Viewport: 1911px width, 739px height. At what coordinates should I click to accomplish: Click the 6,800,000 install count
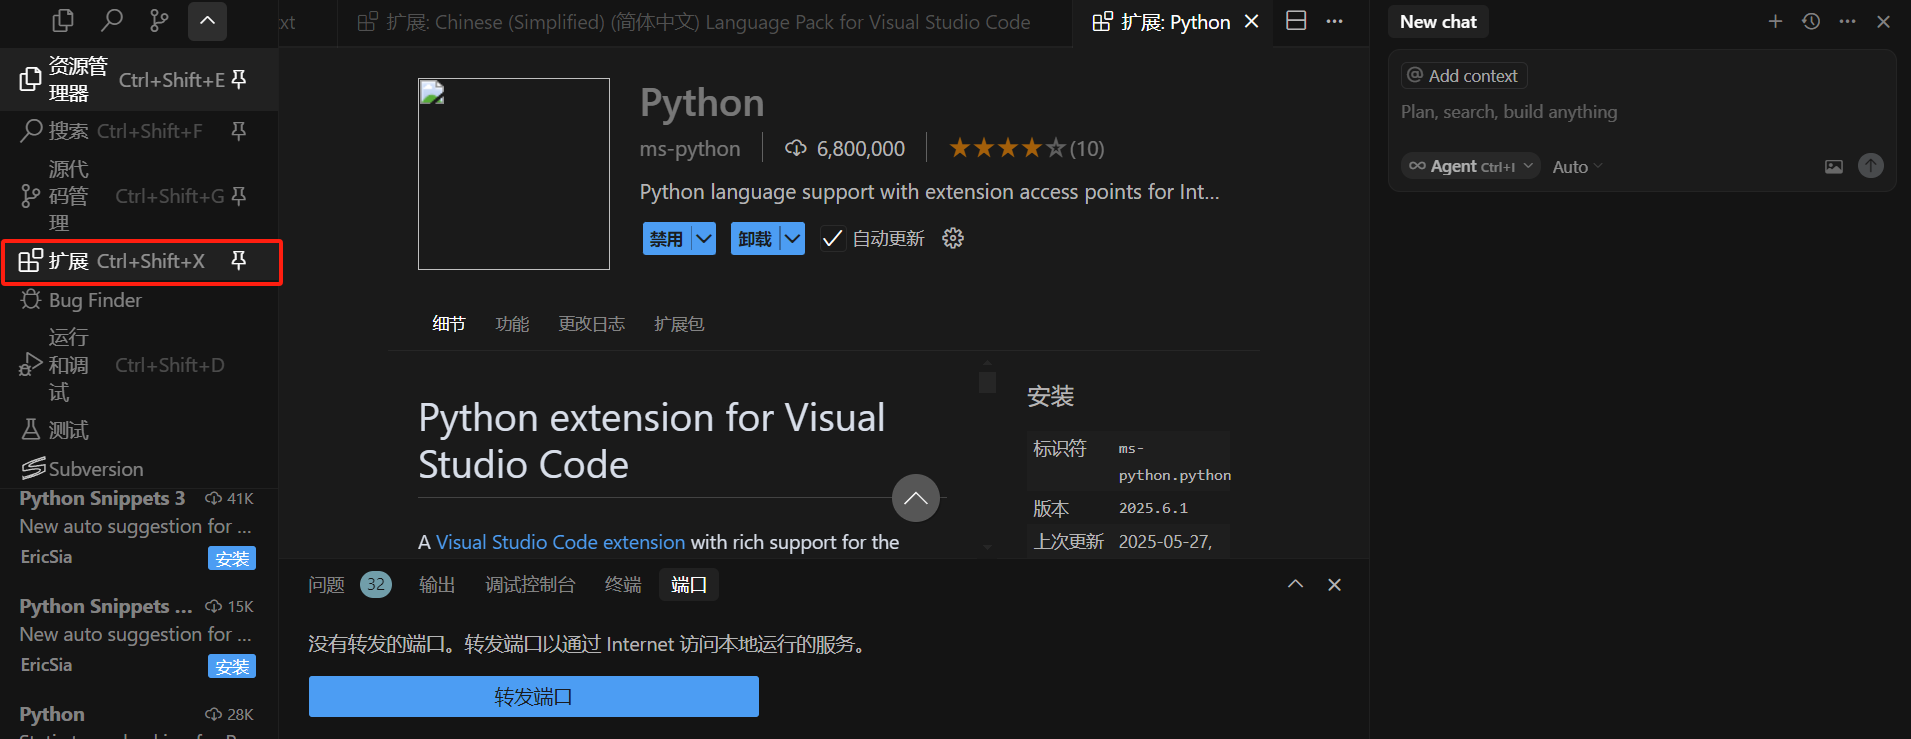point(845,149)
